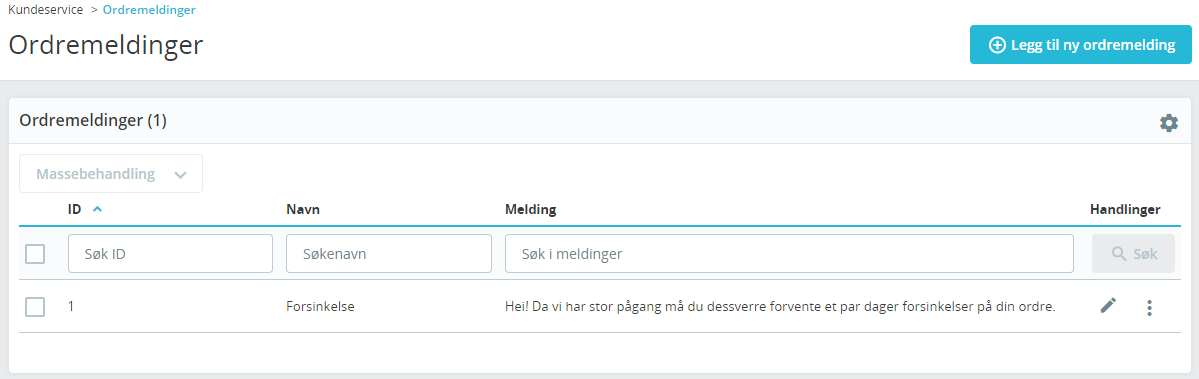Click the Melding column header

(x=531, y=209)
